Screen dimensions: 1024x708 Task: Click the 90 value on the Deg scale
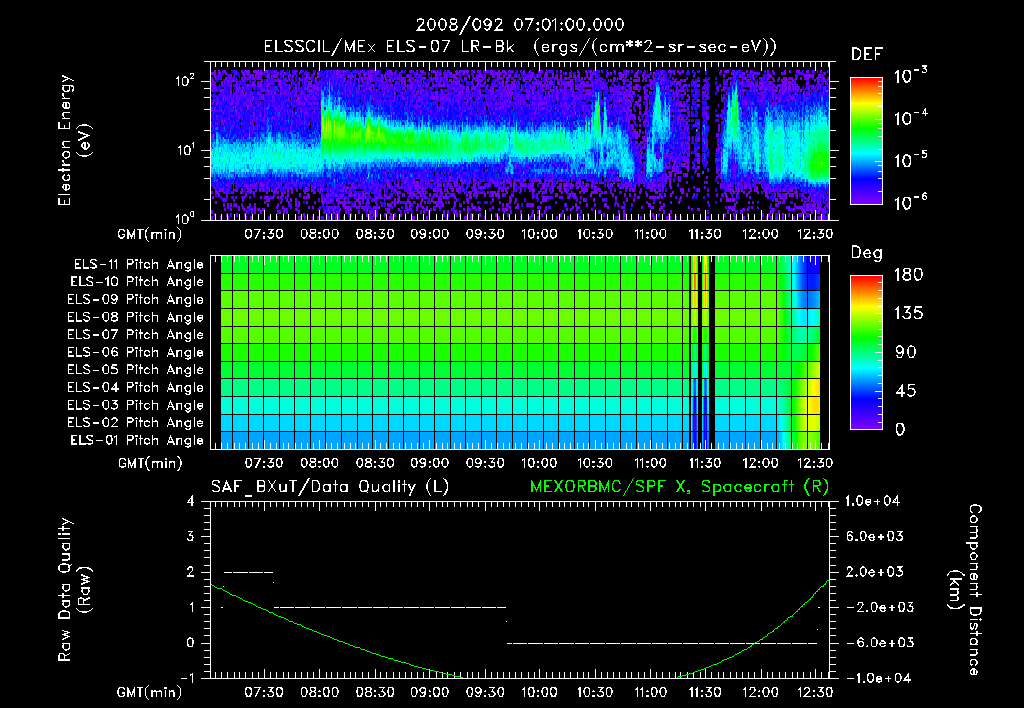click(x=906, y=353)
